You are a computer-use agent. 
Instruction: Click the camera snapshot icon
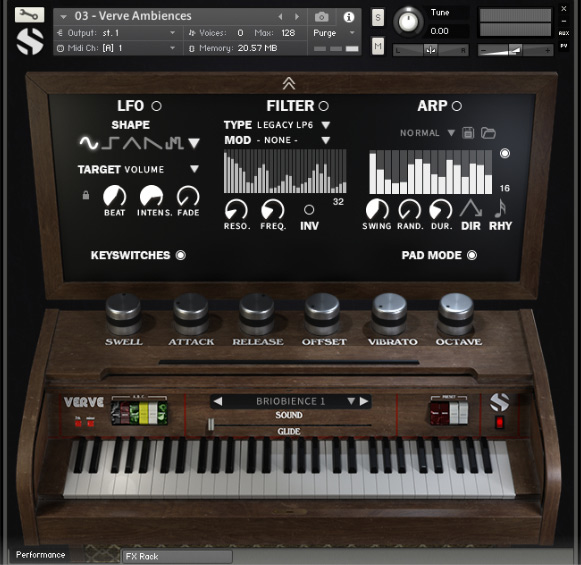pyautogui.click(x=321, y=17)
